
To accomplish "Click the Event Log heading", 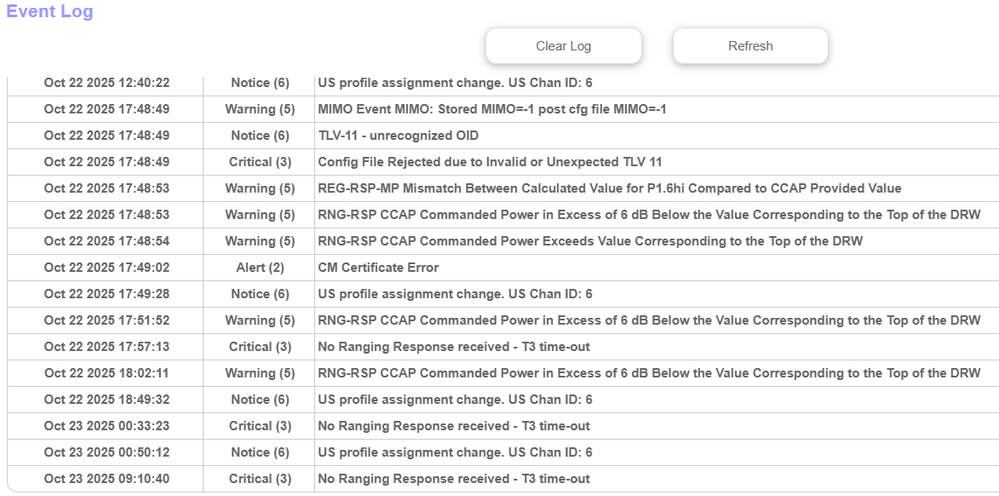I will [50, 12].
